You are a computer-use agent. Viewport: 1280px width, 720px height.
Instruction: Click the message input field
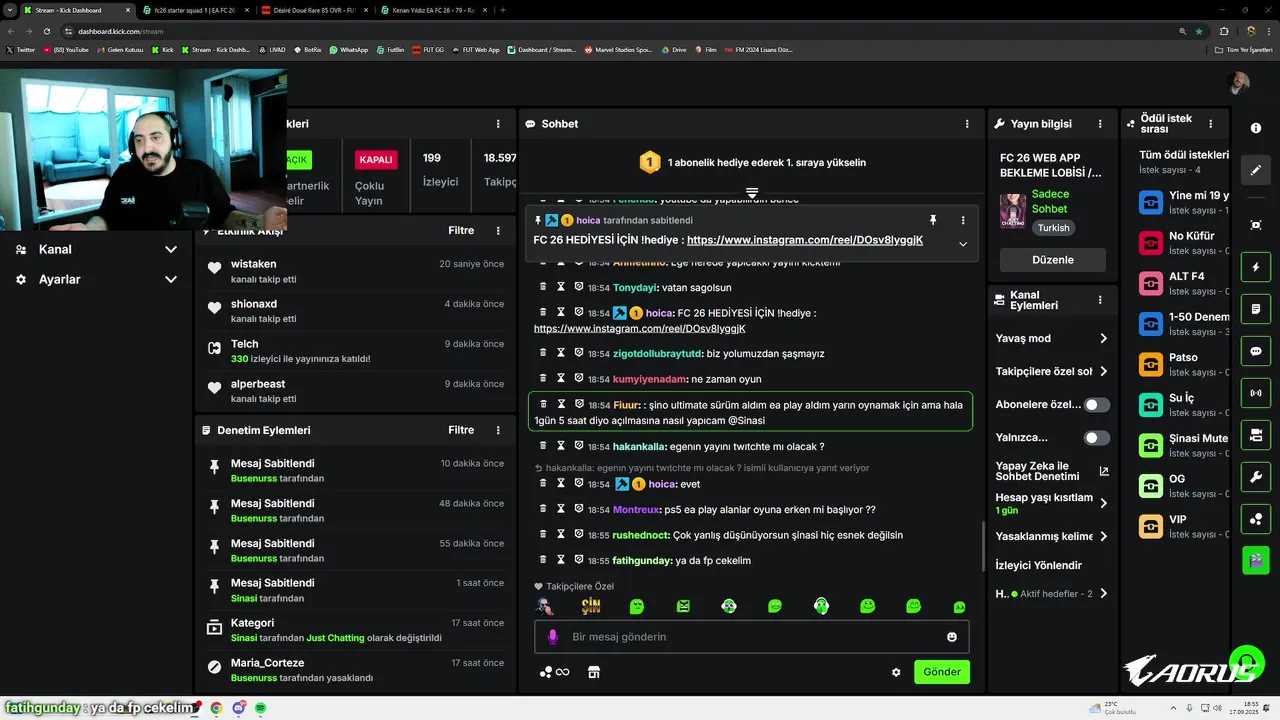pyautogui.click(x=751, y=637)
